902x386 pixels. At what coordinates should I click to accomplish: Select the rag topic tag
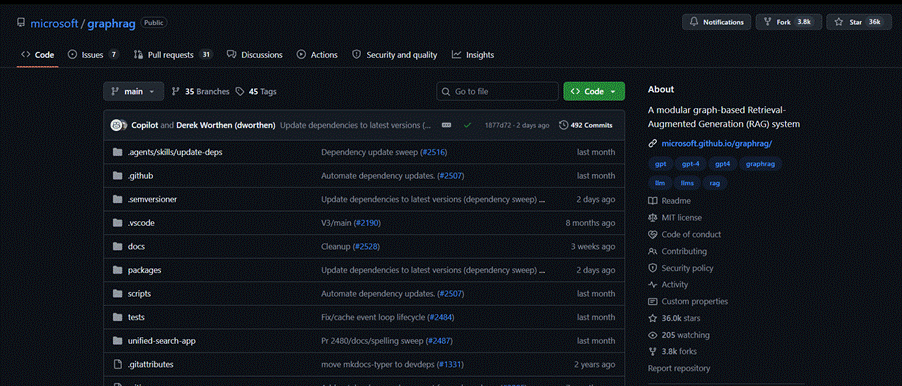coord(714,183)
